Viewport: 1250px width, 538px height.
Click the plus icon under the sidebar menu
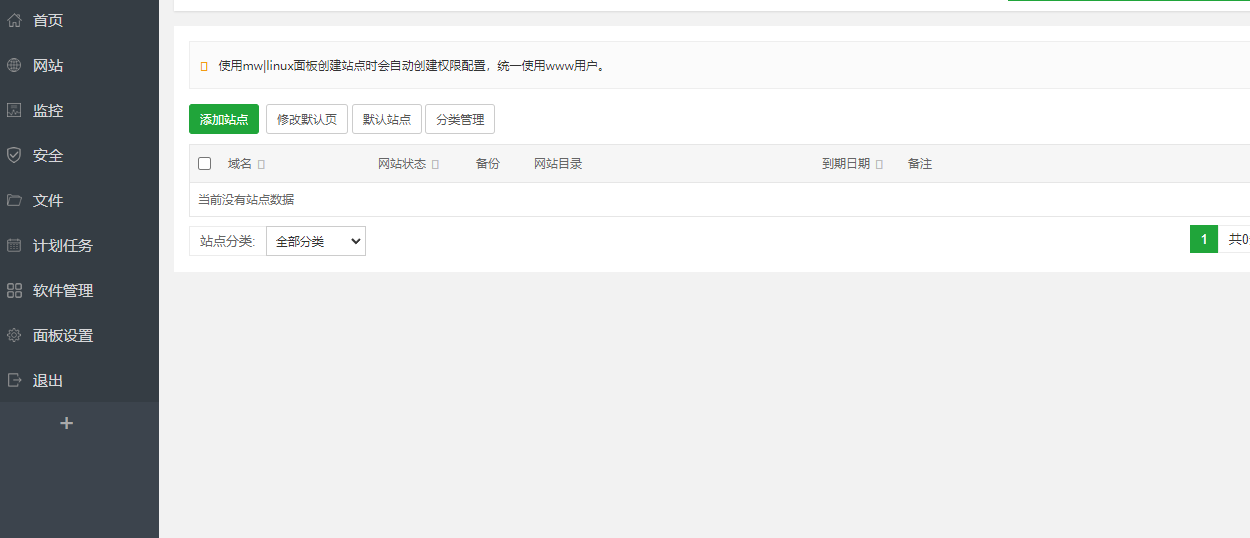click(67, 423)
